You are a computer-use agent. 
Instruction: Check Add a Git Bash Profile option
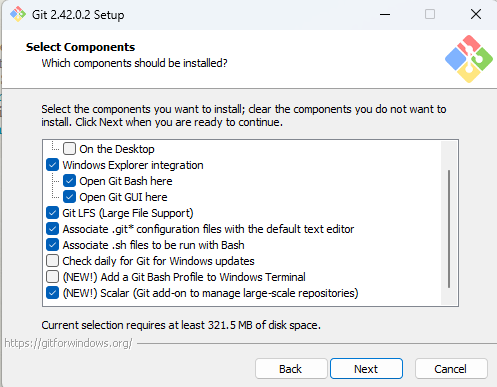52,277
